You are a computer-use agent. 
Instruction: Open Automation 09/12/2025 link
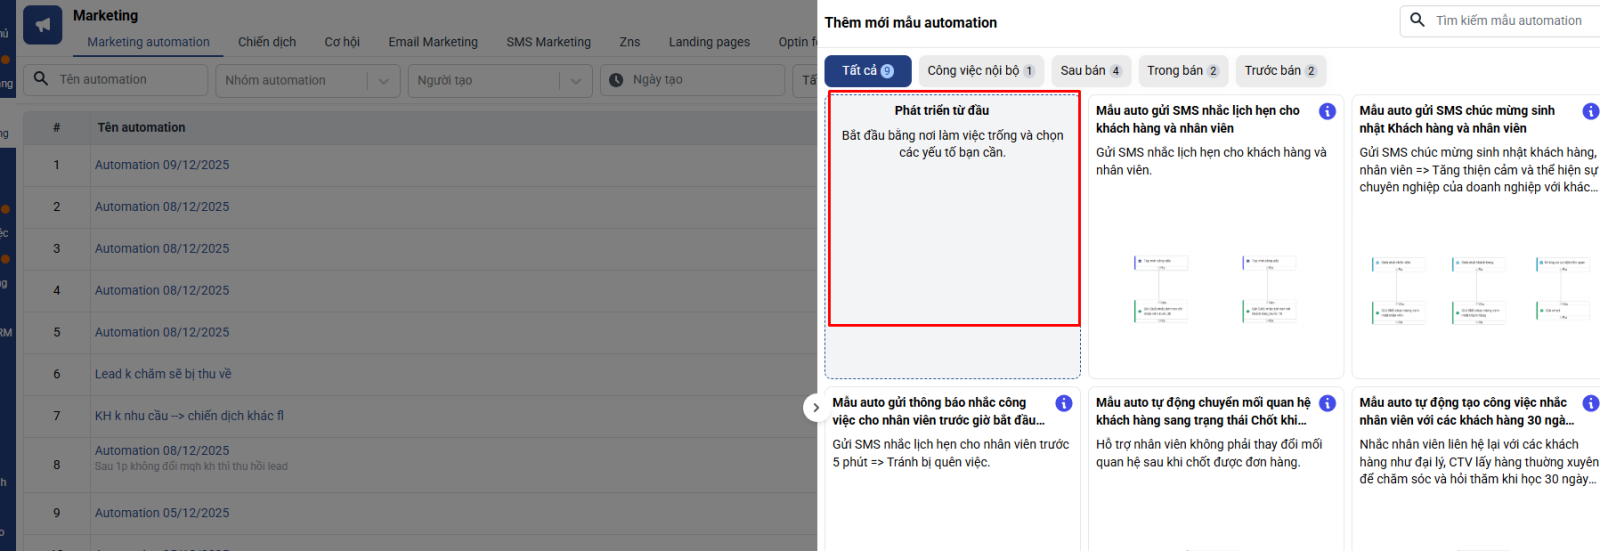[162, 165]
